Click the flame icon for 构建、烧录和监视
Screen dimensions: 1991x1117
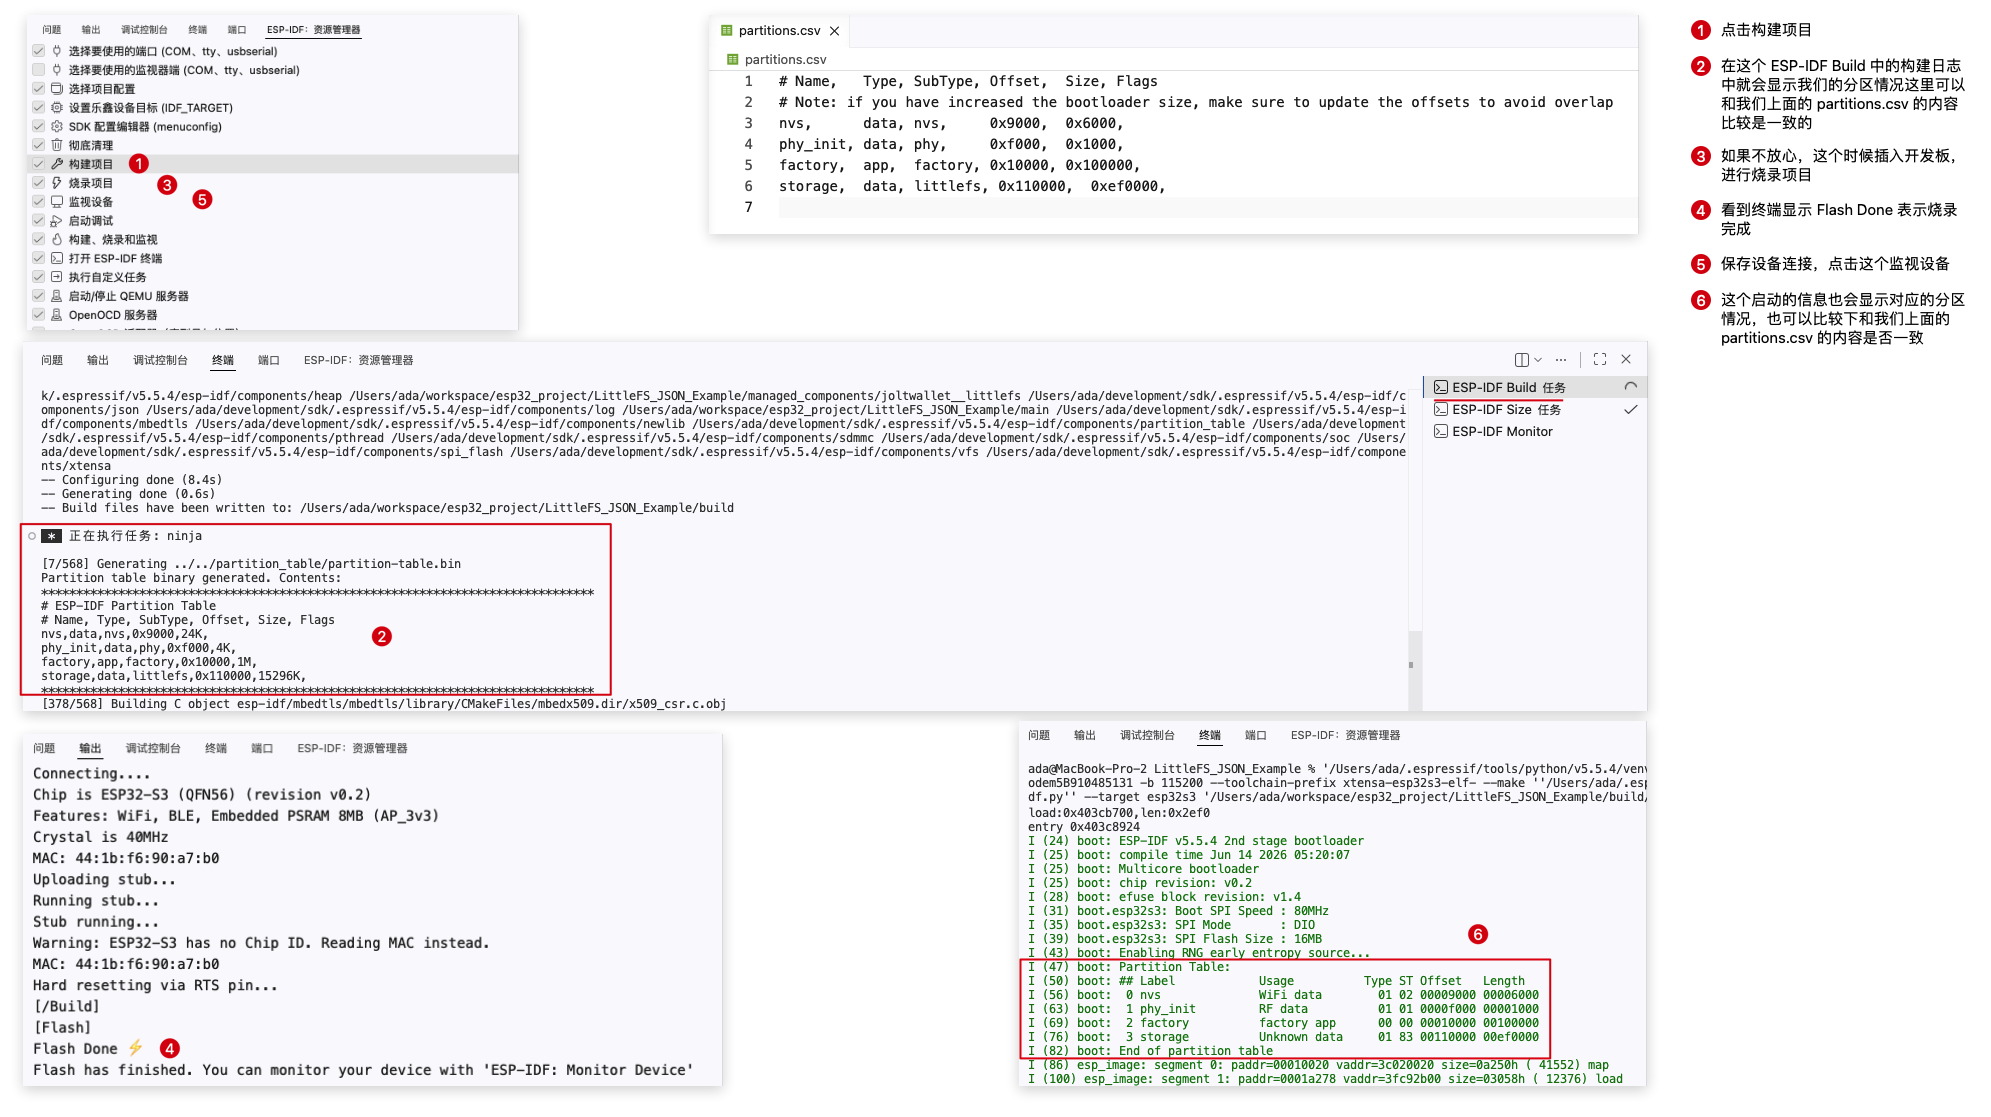coord(57,240)
